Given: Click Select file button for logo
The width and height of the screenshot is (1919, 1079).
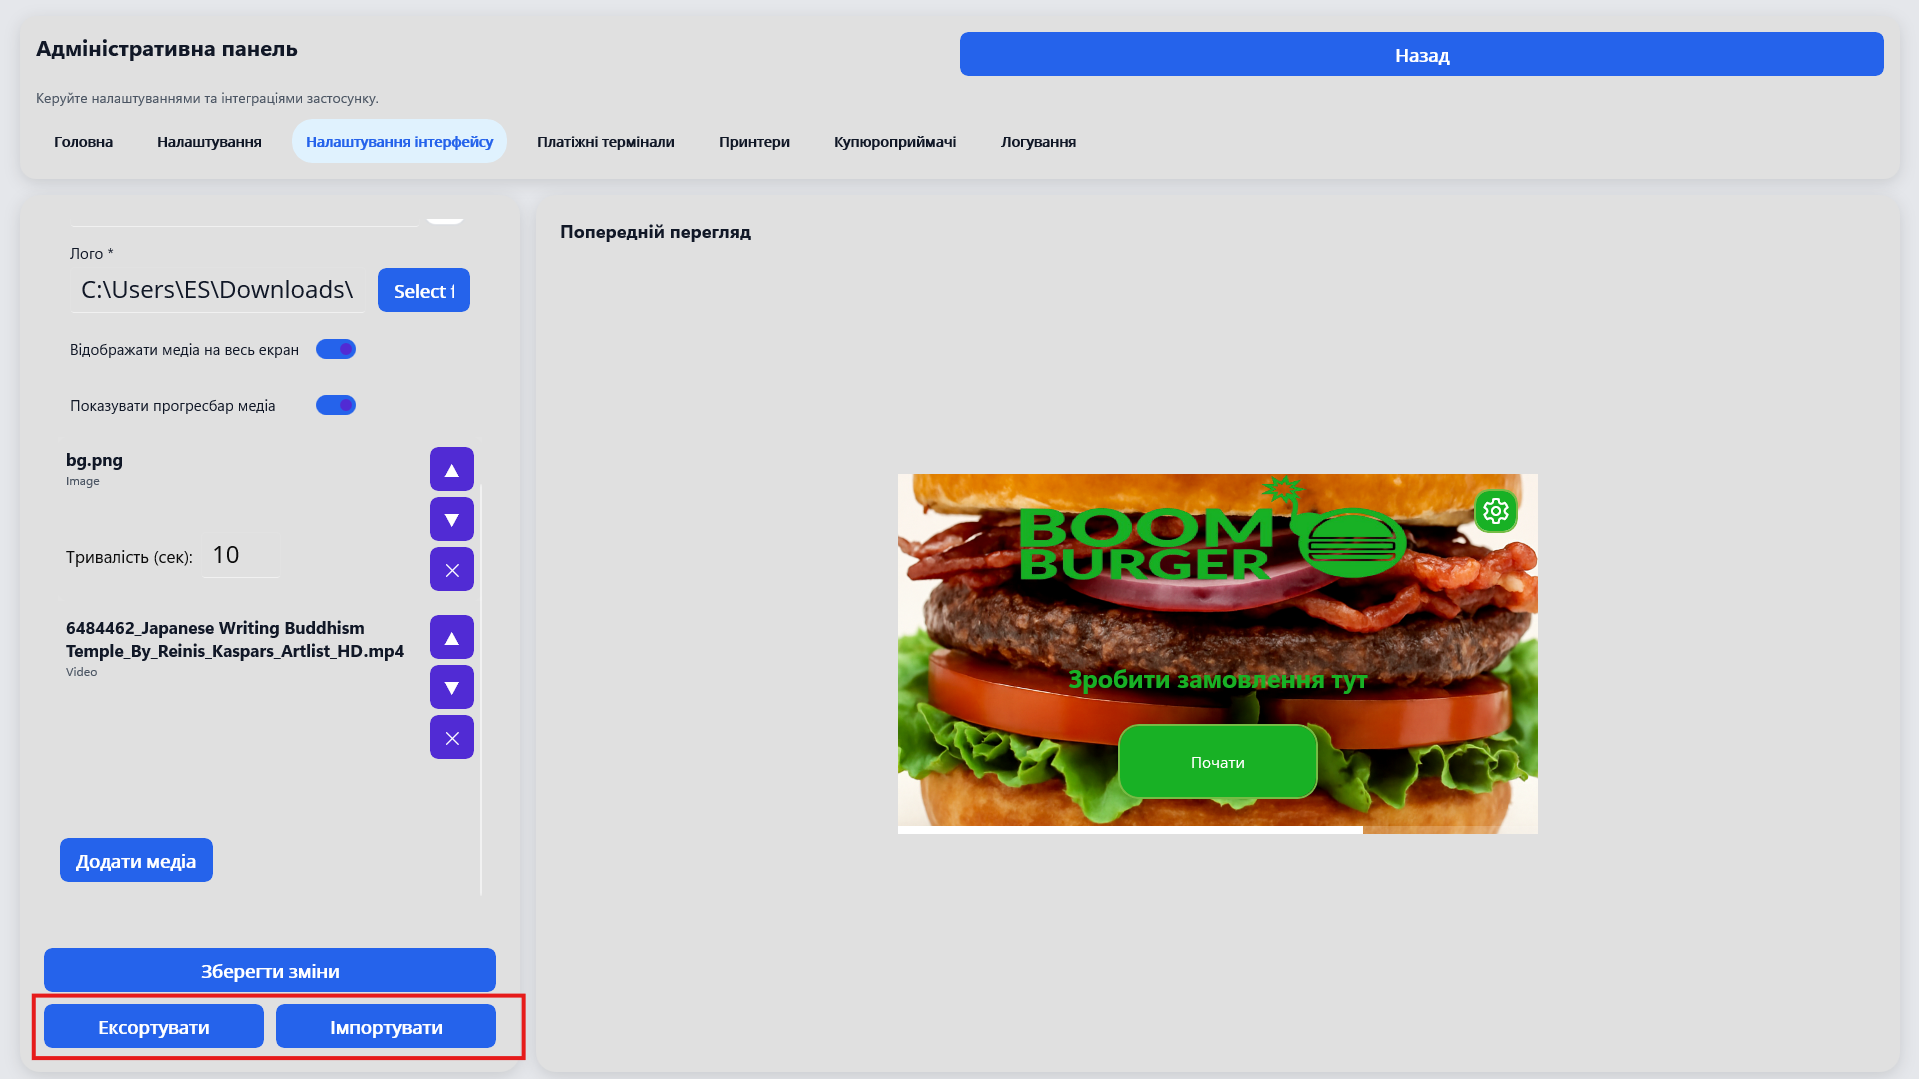Looking at the screenshot, I should [423, 290].
